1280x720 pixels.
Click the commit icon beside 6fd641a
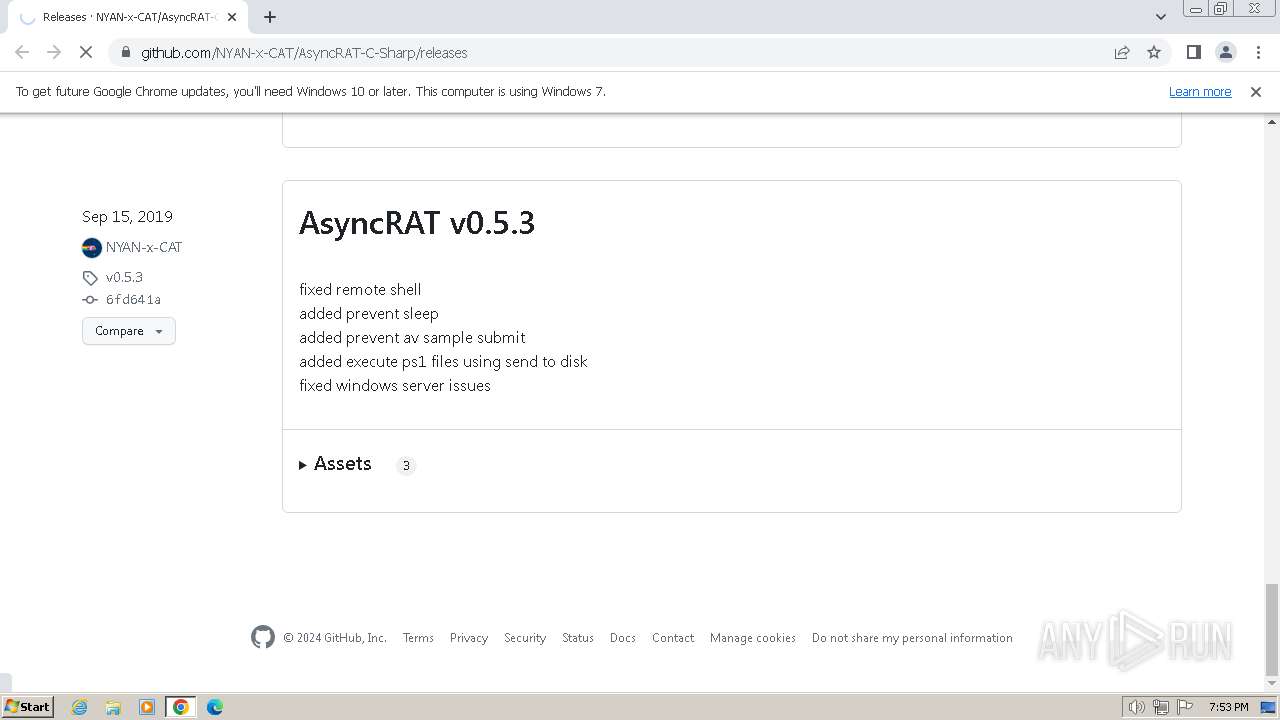[90, 300]
